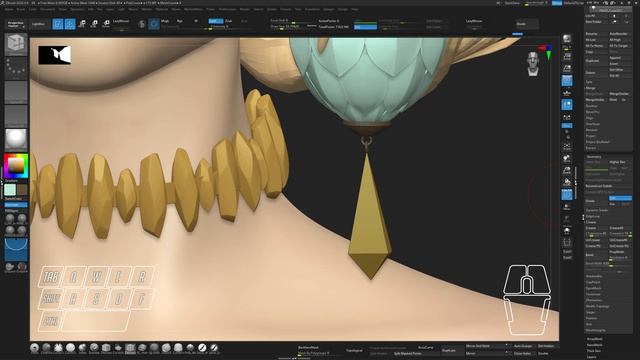Expand the Split section in SubTool
Screen dimensions: 640x360
tap(589, 82)
